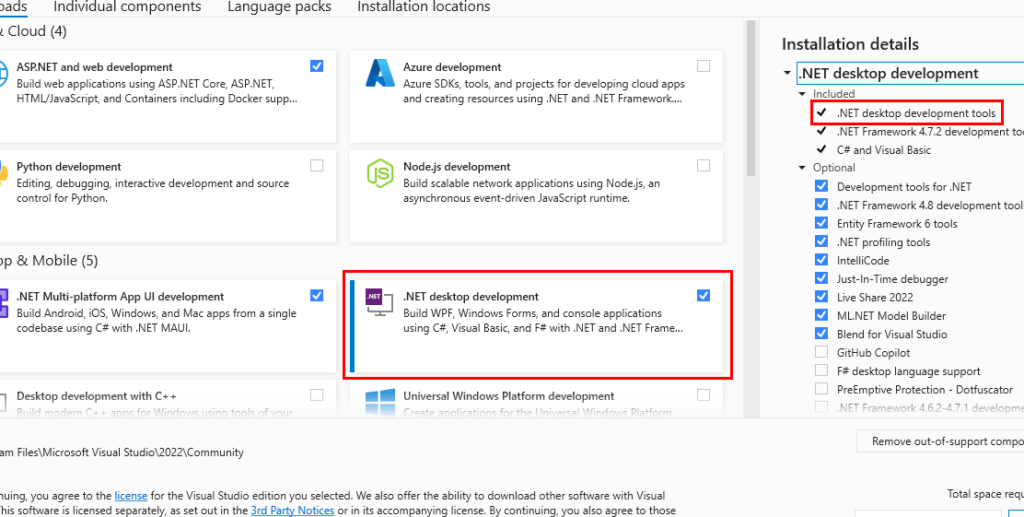The height and width of the screenshot is (517, 1024).
Task: Check F# desktop language support option
Action: pyautogui.click(x=821, y=371)
